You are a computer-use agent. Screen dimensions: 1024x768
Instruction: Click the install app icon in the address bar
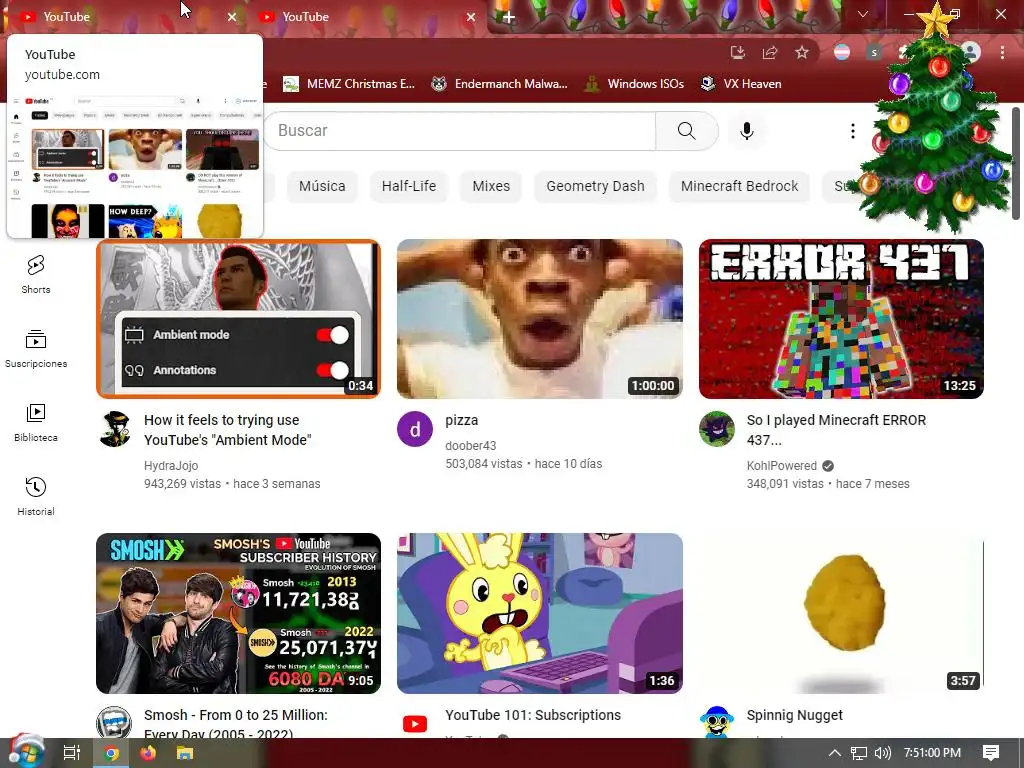[x=737, y=52]
